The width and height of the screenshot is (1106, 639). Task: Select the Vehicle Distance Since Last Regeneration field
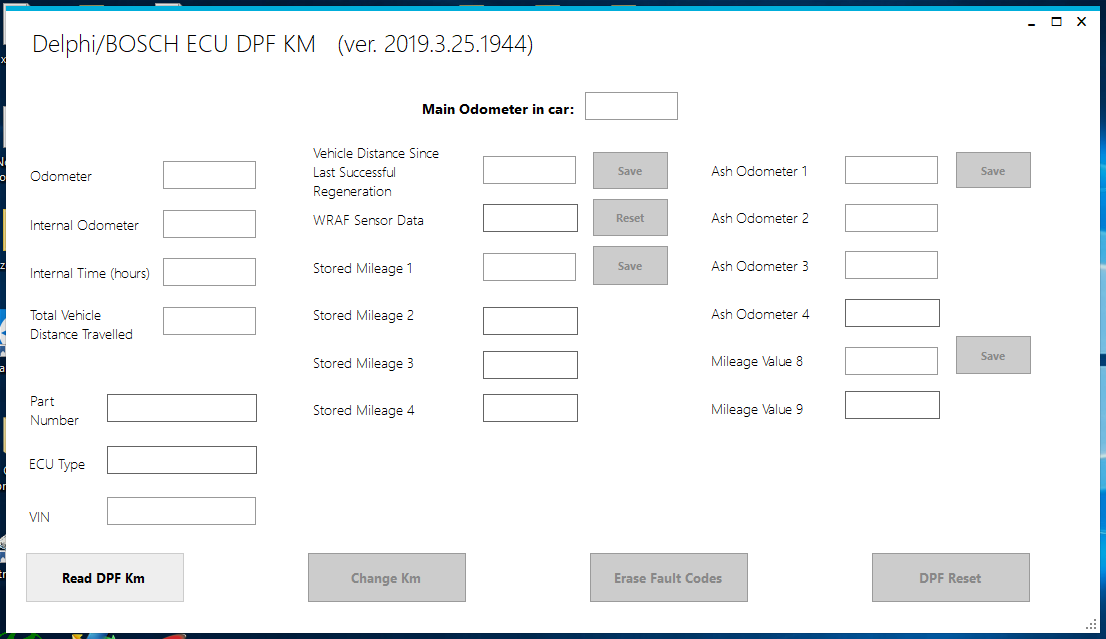click(x=530, y=170)
